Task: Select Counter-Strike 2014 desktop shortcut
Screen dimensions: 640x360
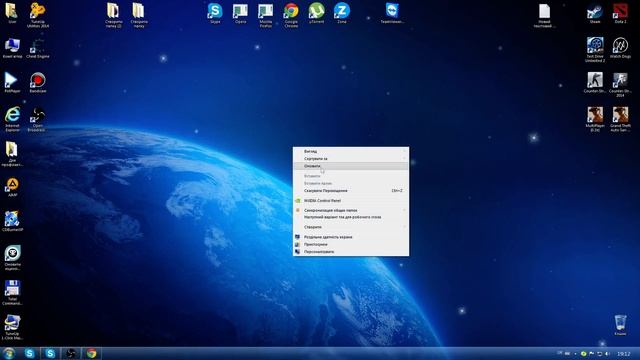Action: [620, 84]
